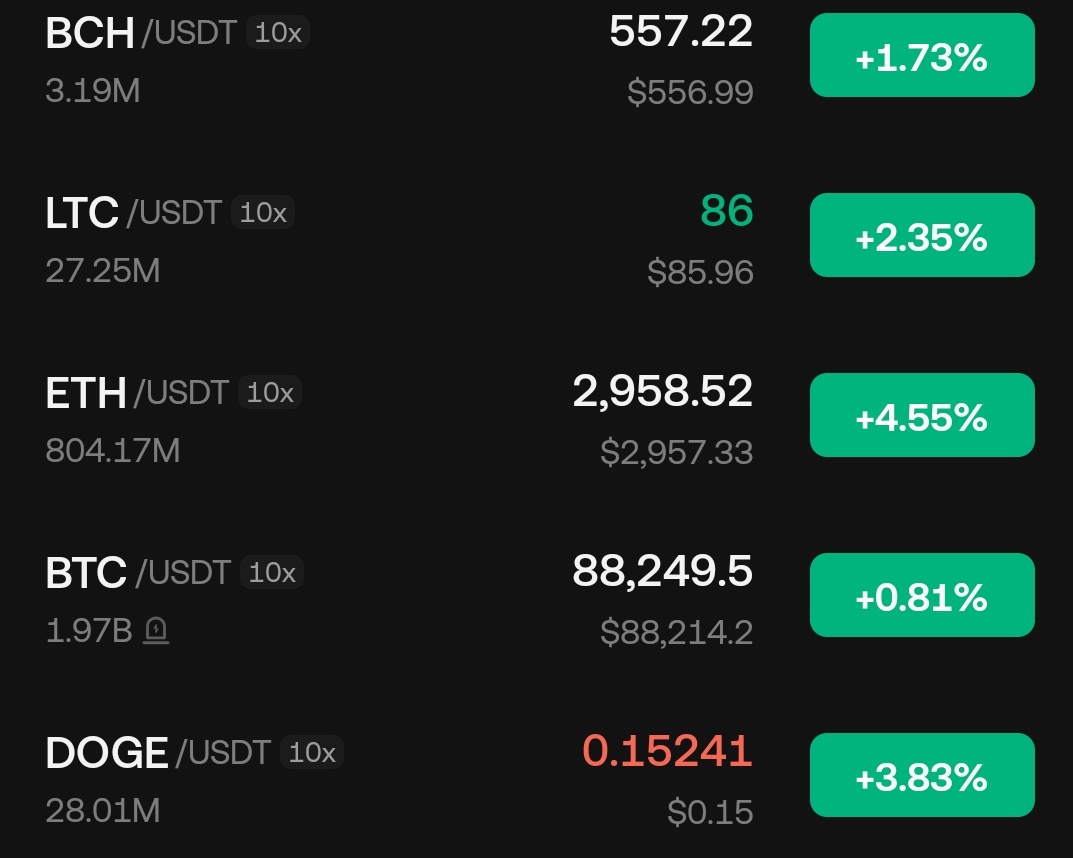Image resolution: width=1073 pixels, height=858 pixels.
Task: Open the DOGE/USDT pair name
Action: pos(157,753)
